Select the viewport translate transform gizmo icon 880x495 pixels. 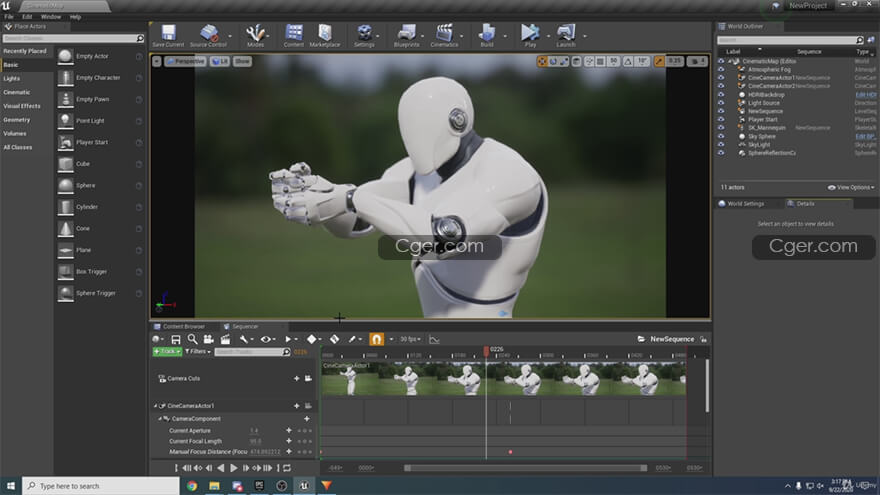pos(542,61)
